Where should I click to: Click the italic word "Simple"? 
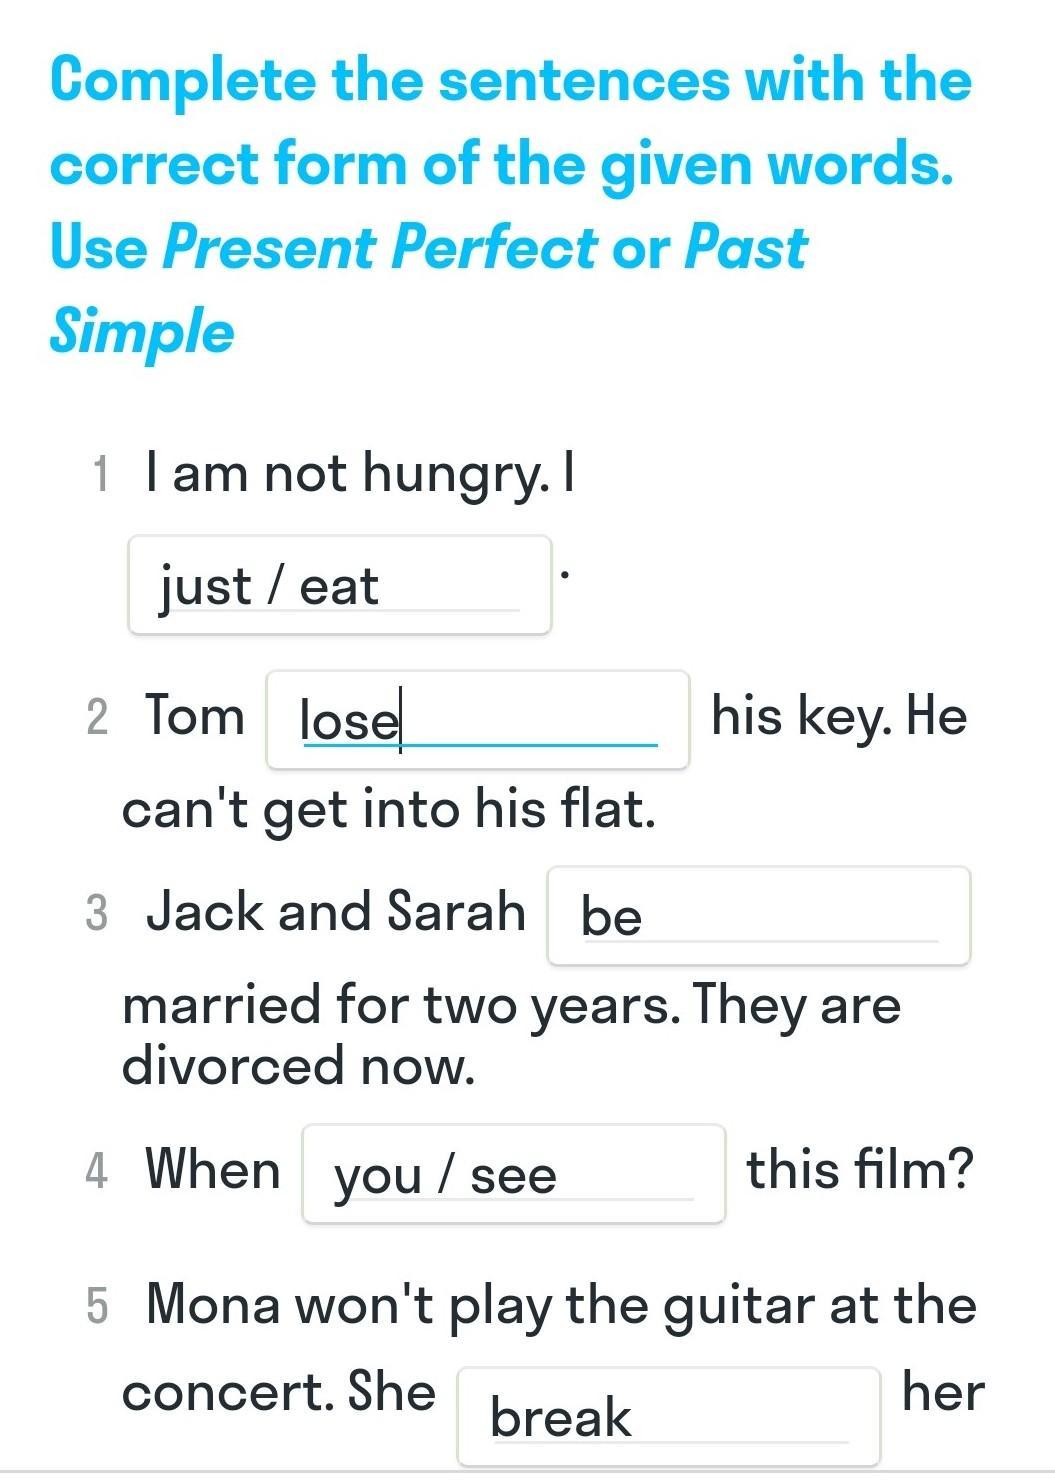(142, 331)
